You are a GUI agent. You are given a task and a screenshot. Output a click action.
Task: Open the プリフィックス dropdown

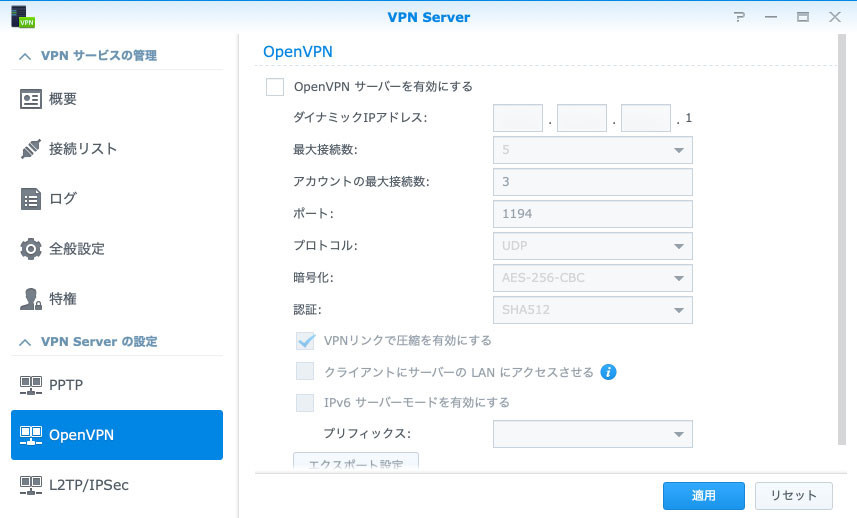pos(592,434)
